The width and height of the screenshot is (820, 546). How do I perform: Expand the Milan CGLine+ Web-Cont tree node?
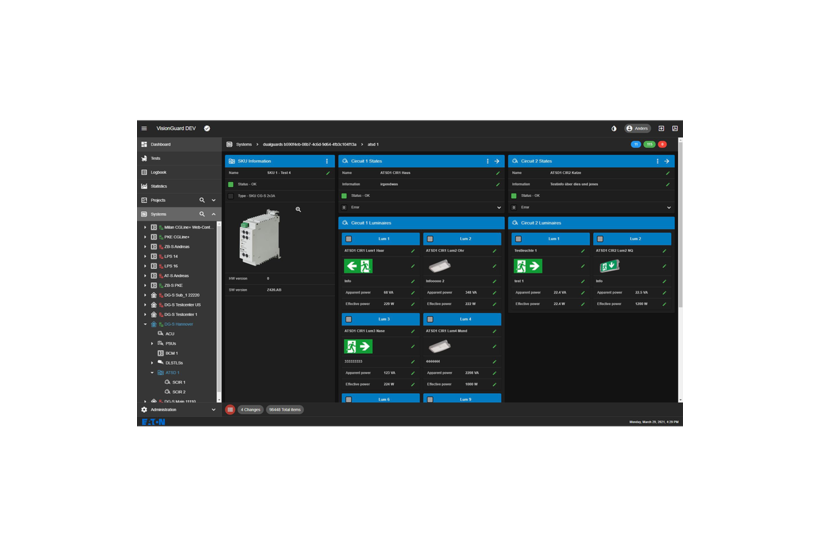[x=145, y=228]
